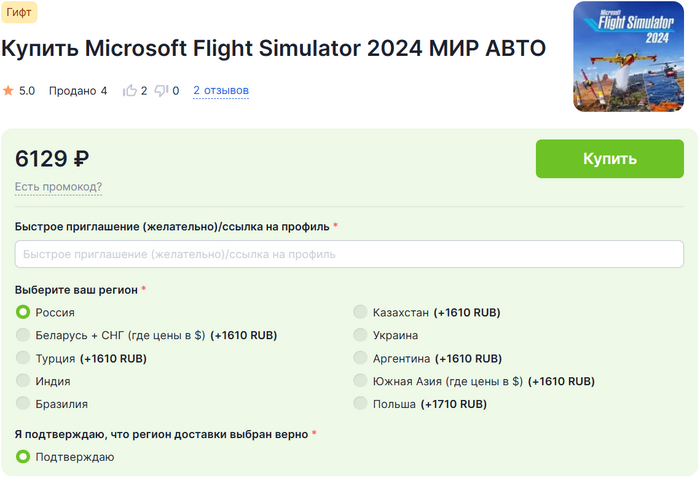Select the Россия region option
The height and width of the screenshot is (478, 700).
(23, 312)
